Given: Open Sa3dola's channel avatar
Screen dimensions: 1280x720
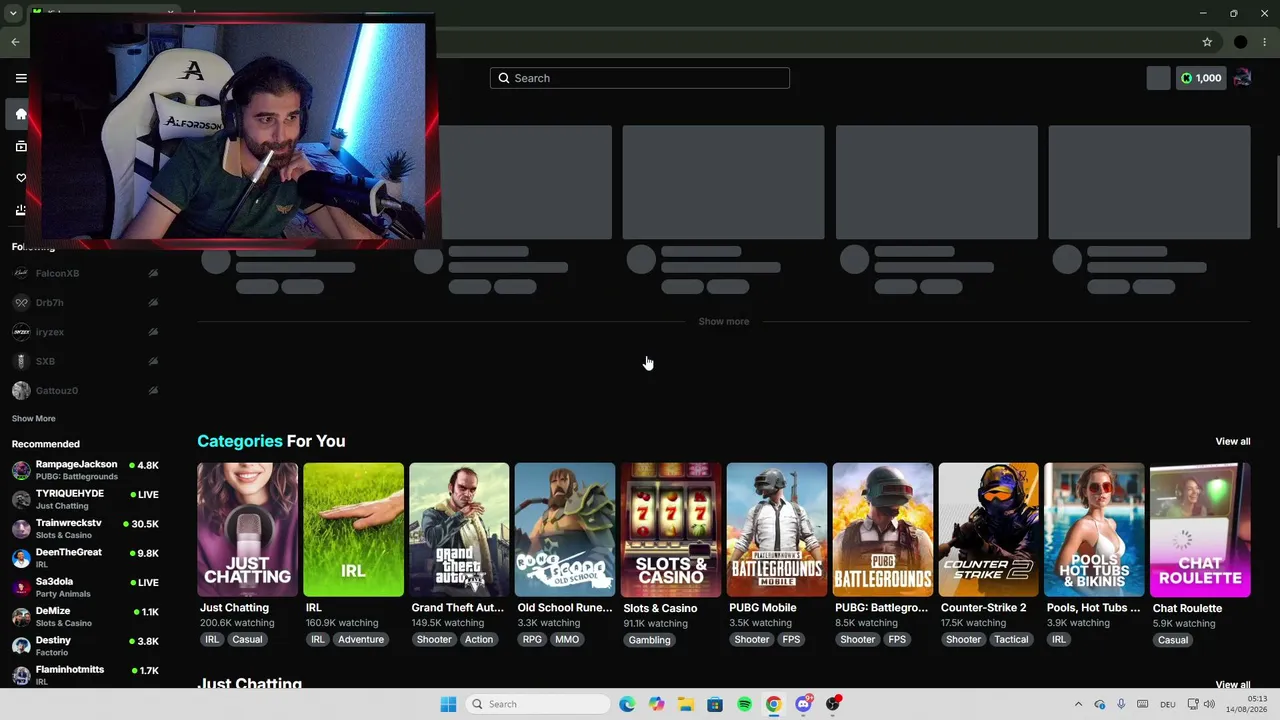Looking at the screenshot, I should 21,587.
